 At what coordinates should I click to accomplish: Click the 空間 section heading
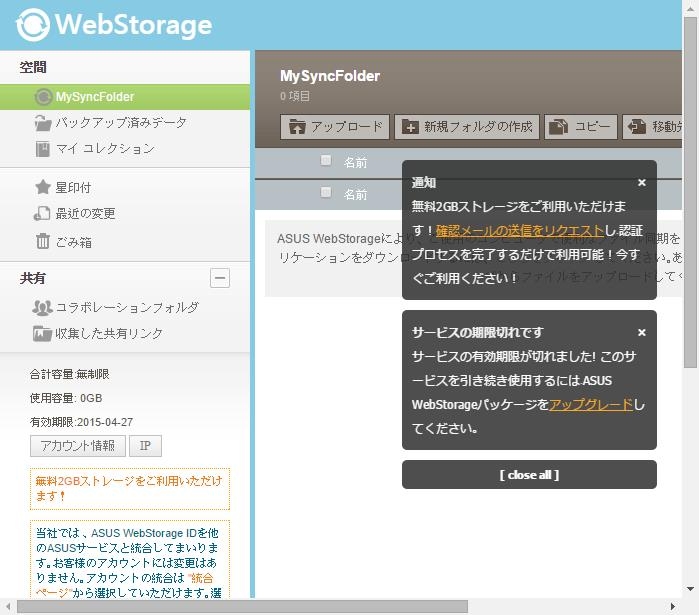(33, 67)
